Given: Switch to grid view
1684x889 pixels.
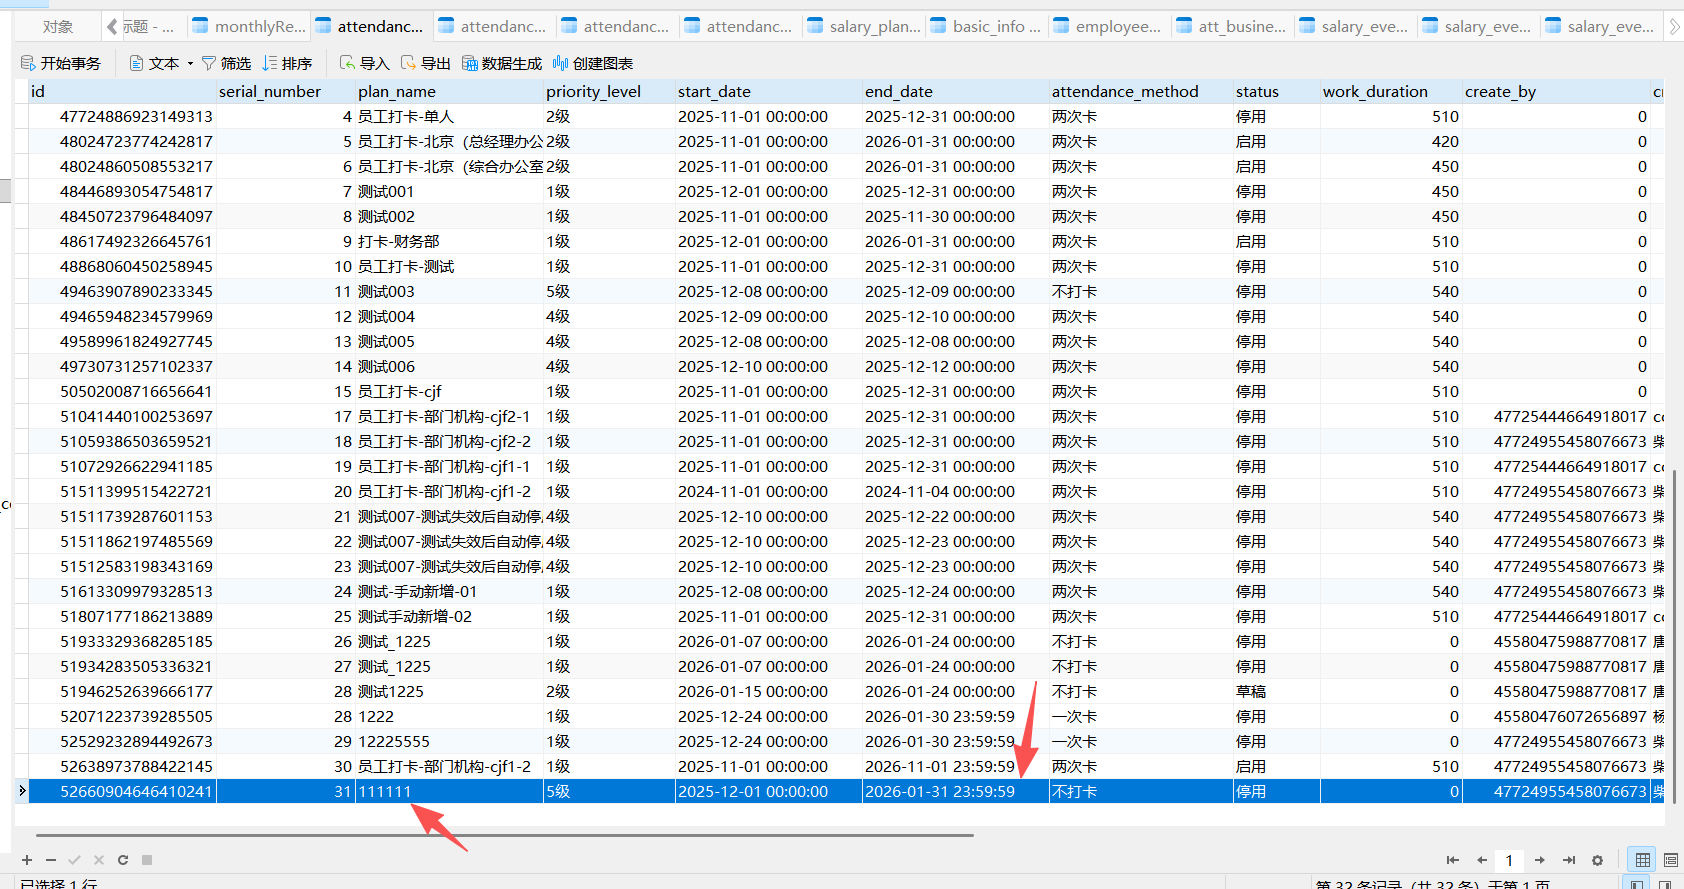Looking at the screenshot, I should (1642, 860).
